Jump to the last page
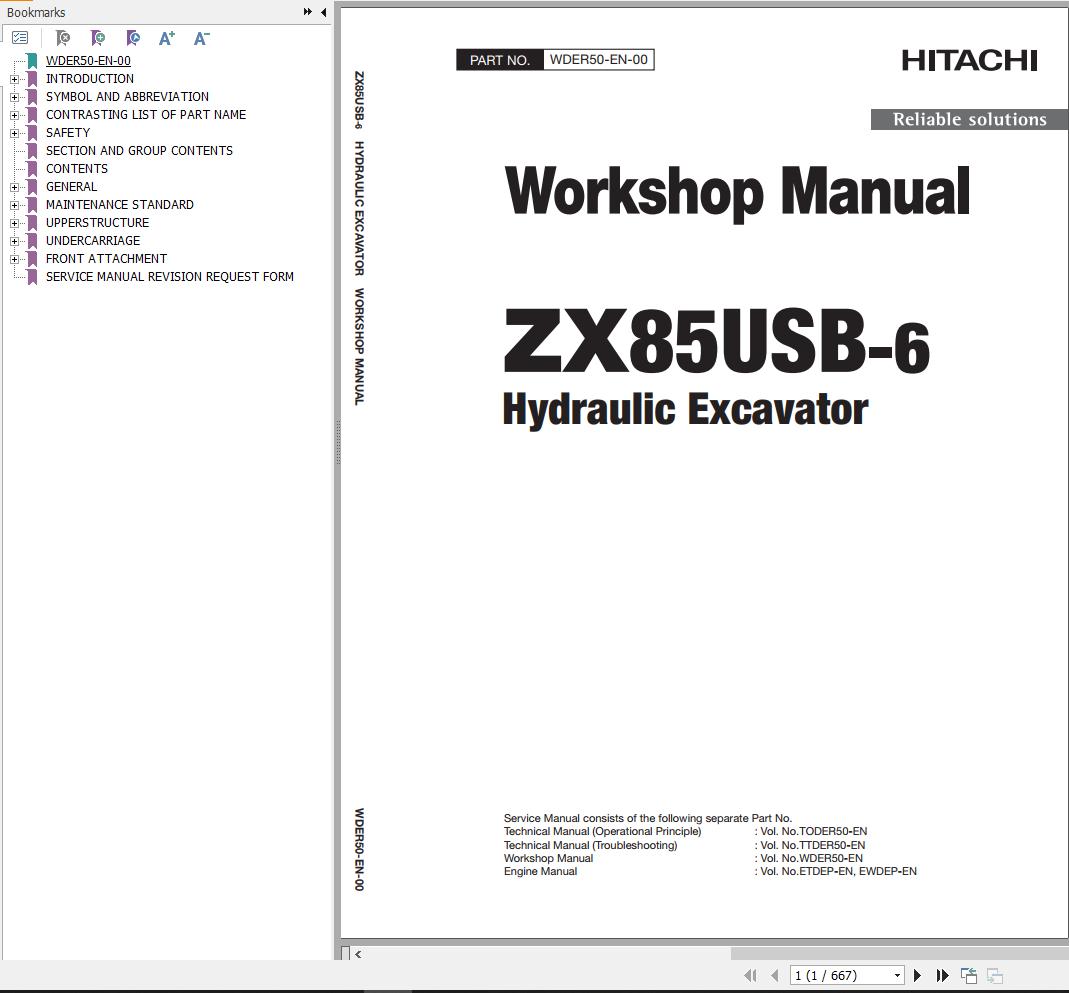The width and height of the screenshot is (1069, 993). click(x=943, y=975)
